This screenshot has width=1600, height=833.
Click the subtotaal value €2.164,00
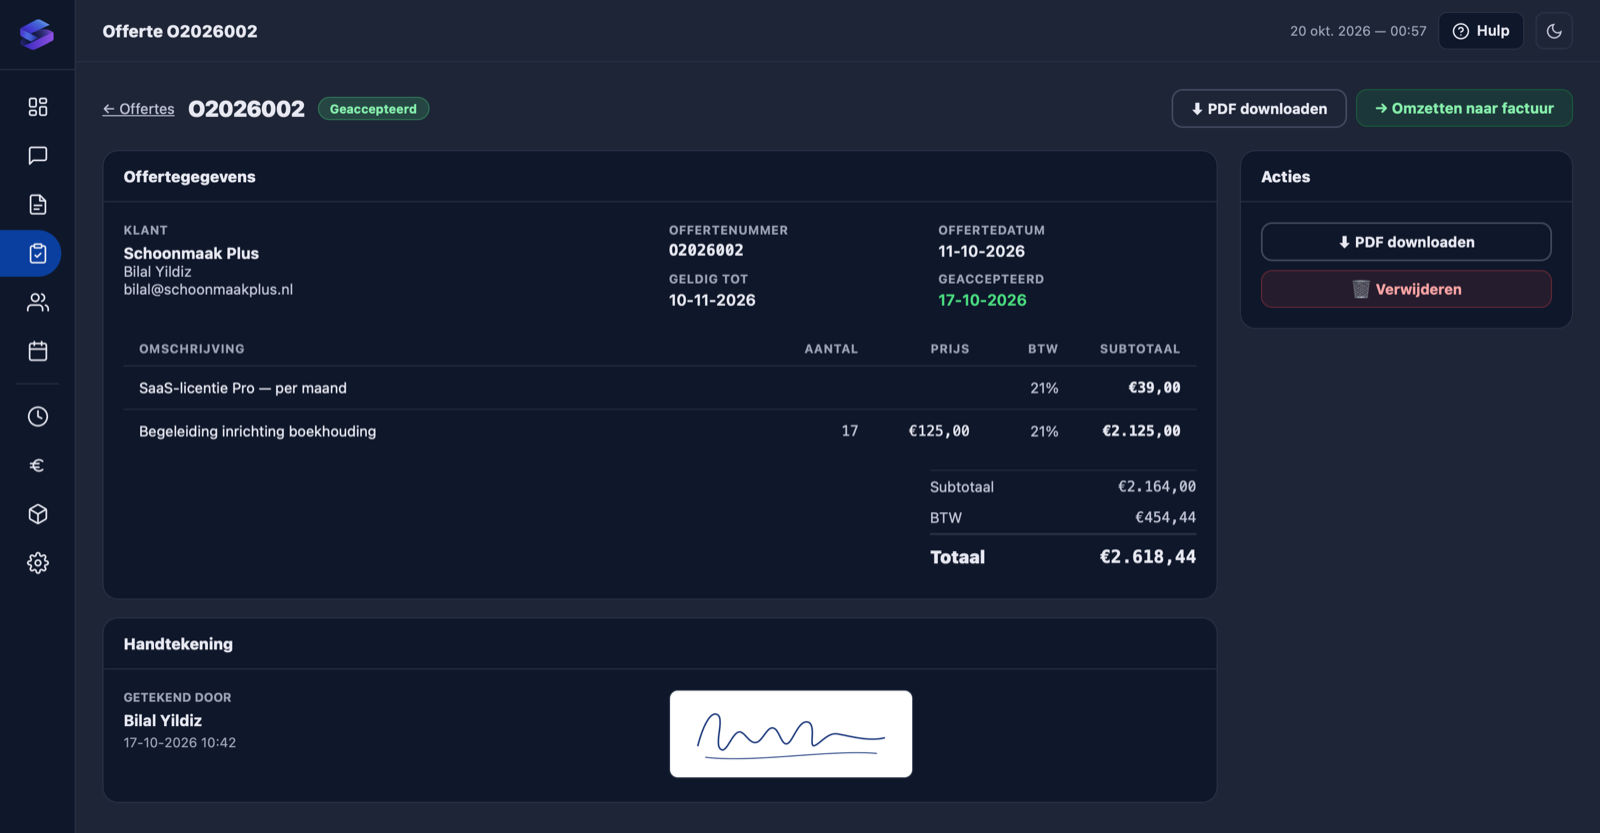click(x=1156, y=487)
